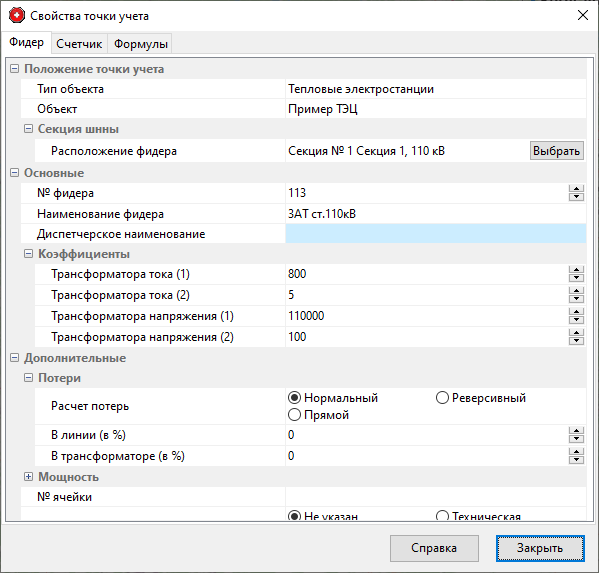Click the Наименование фидера field 3АТ ст.110кВ

tap(435, 214)
